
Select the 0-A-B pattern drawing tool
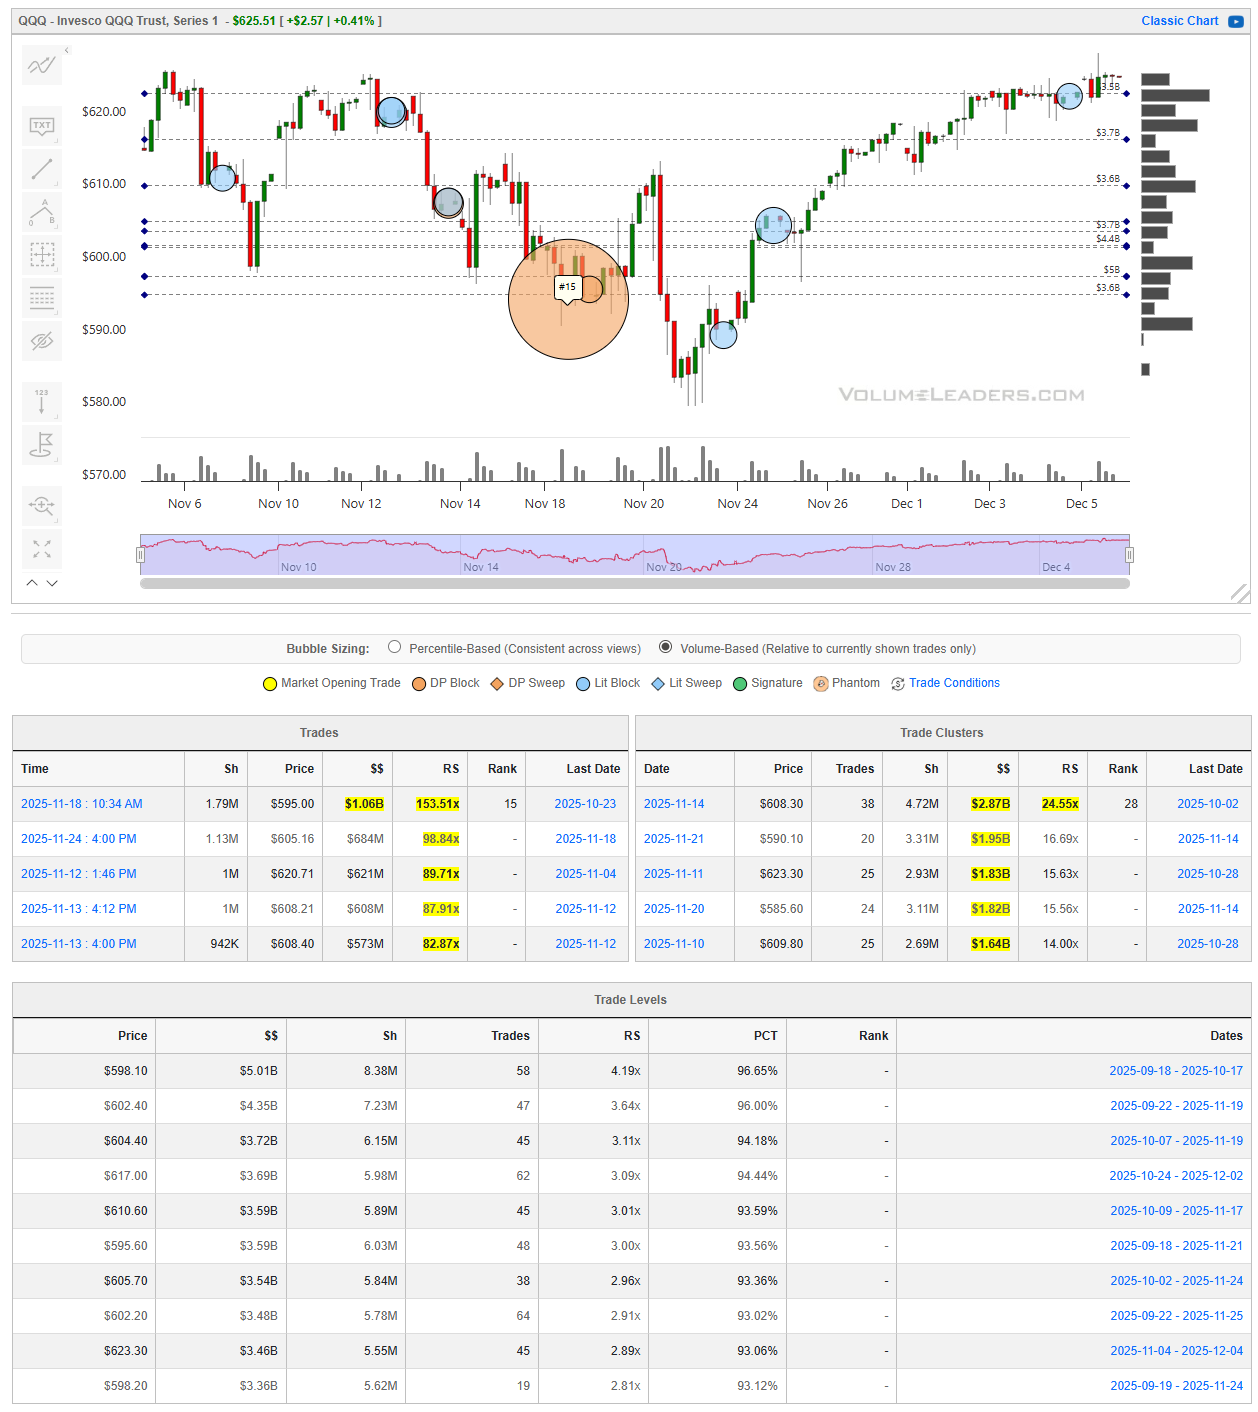[42, 212]
